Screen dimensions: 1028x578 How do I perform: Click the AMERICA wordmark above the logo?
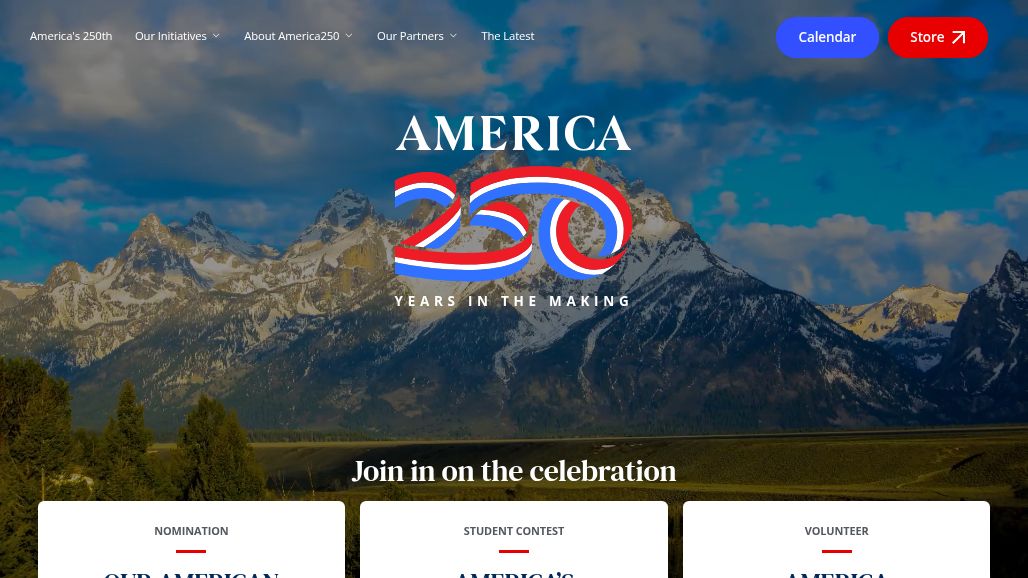tap(513, 134)
